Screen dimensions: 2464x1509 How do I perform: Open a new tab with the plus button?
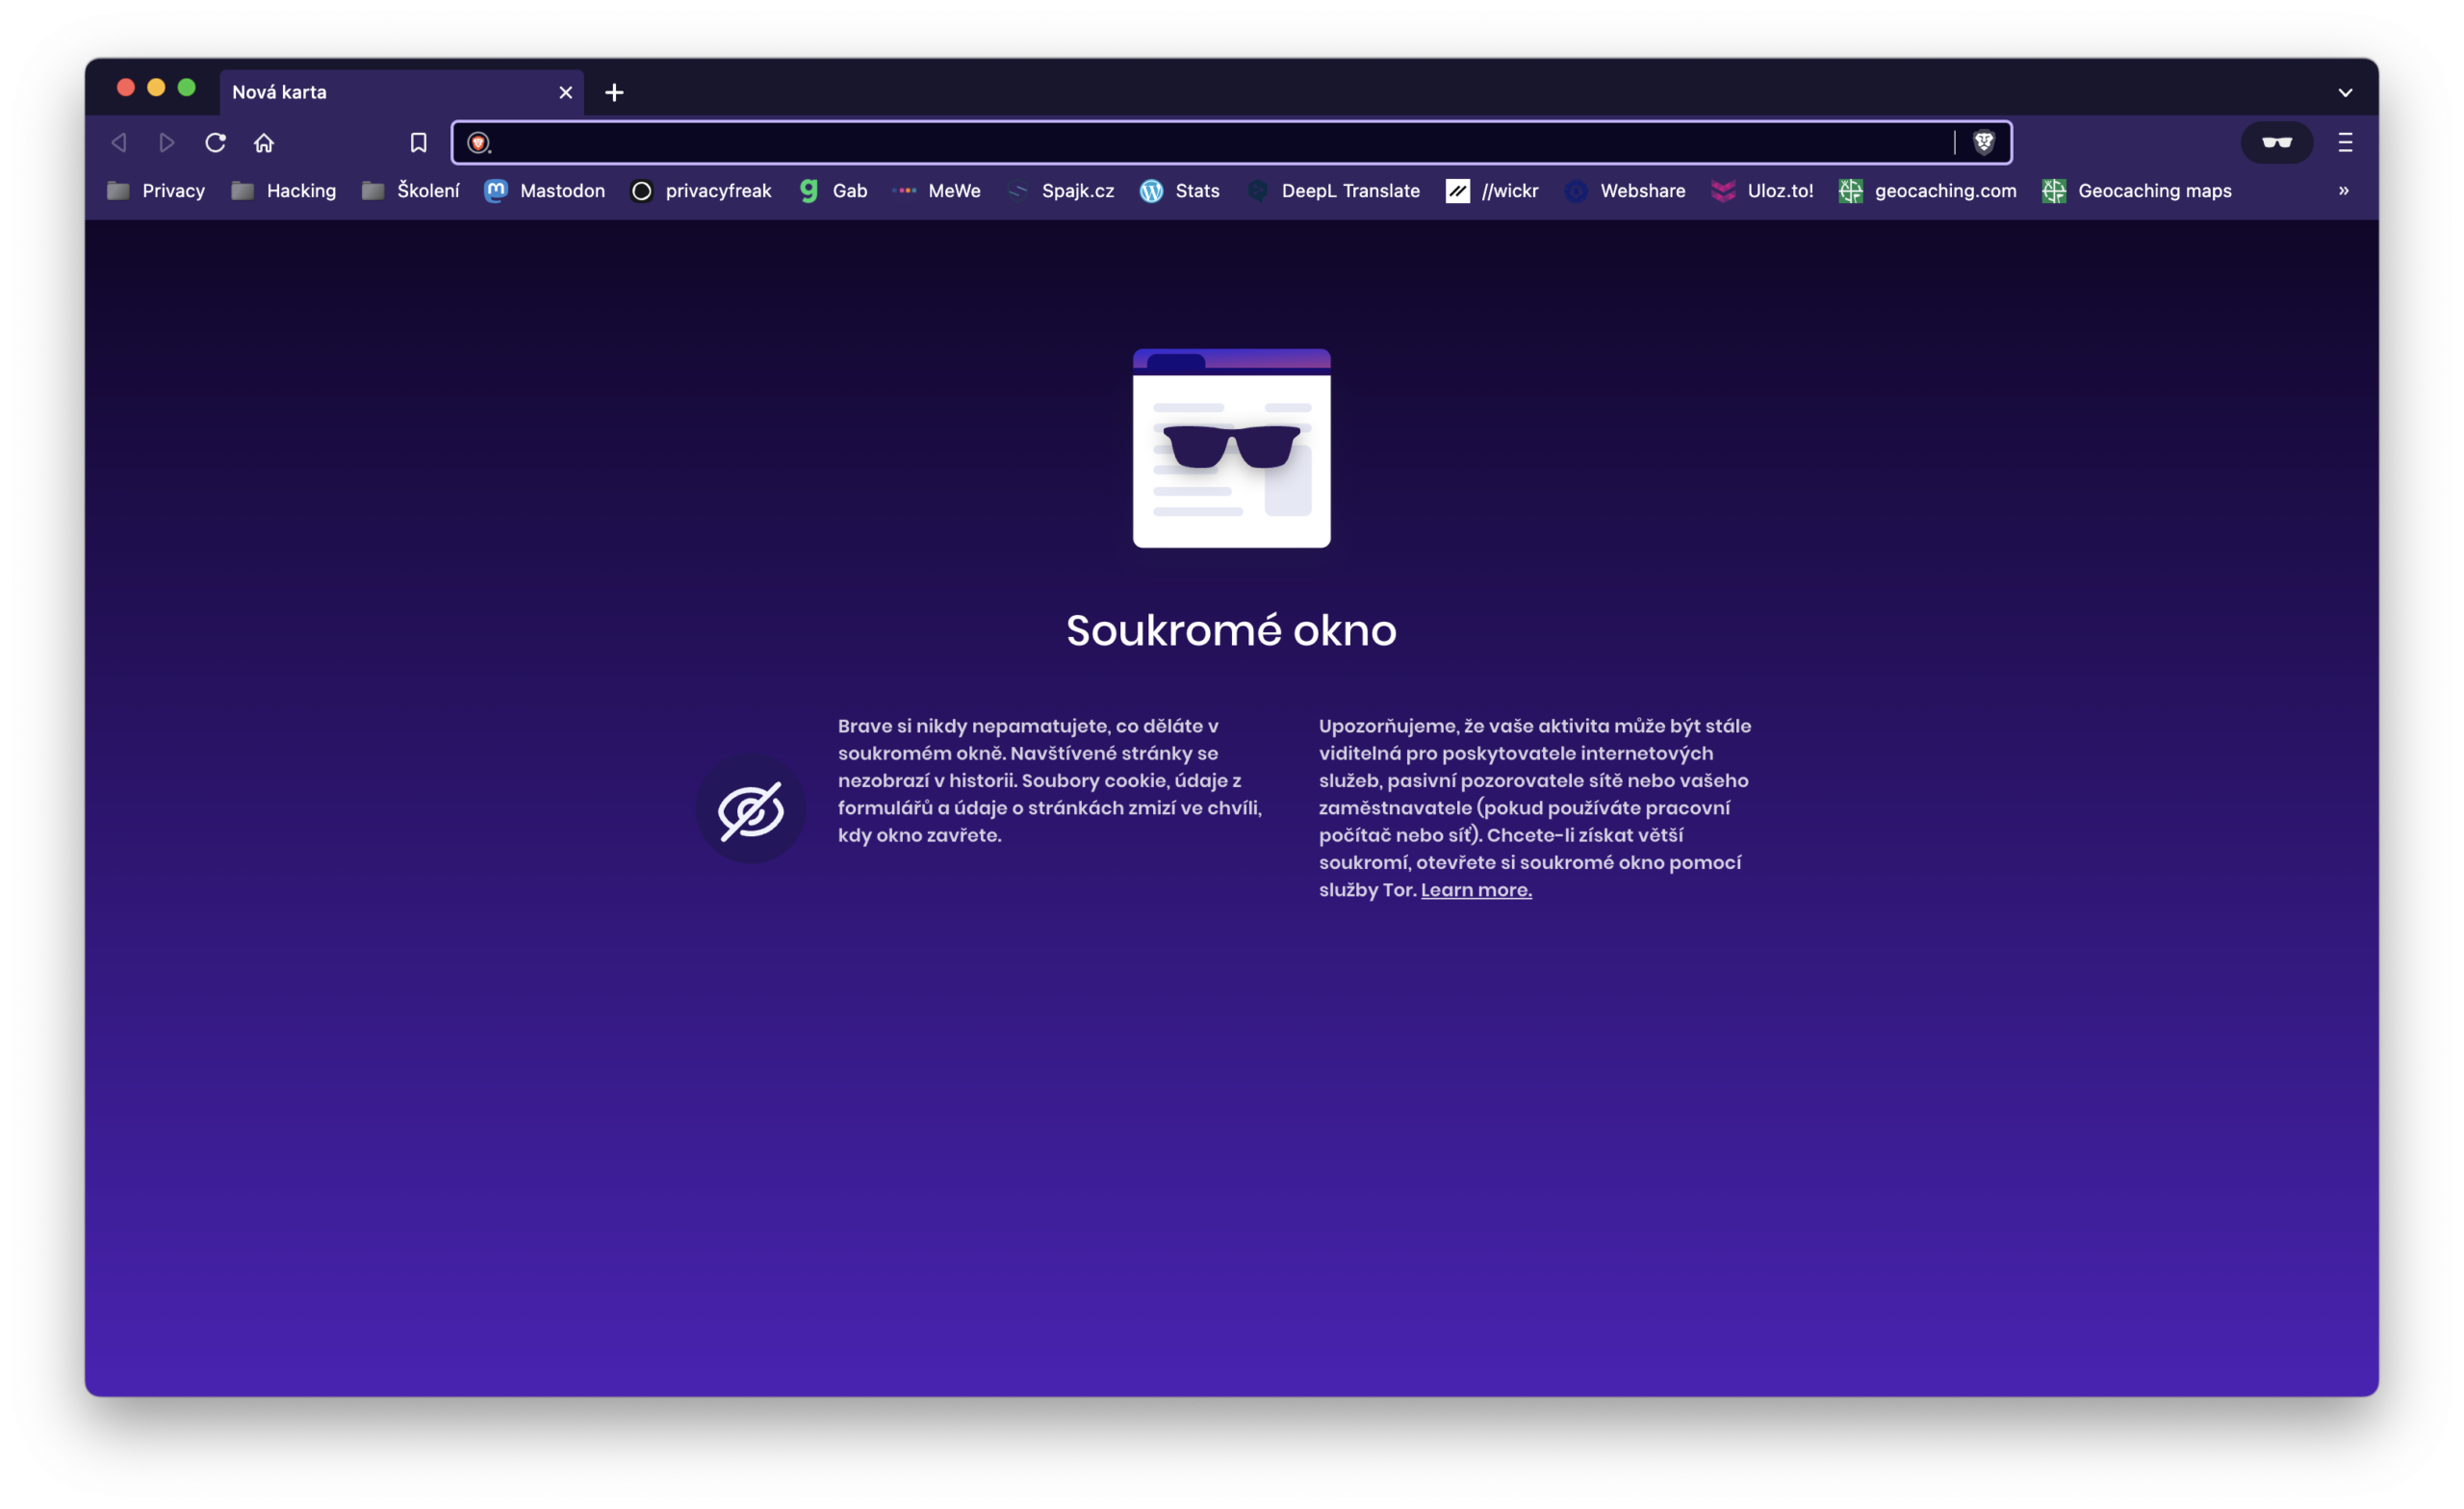tap(614, 93)
